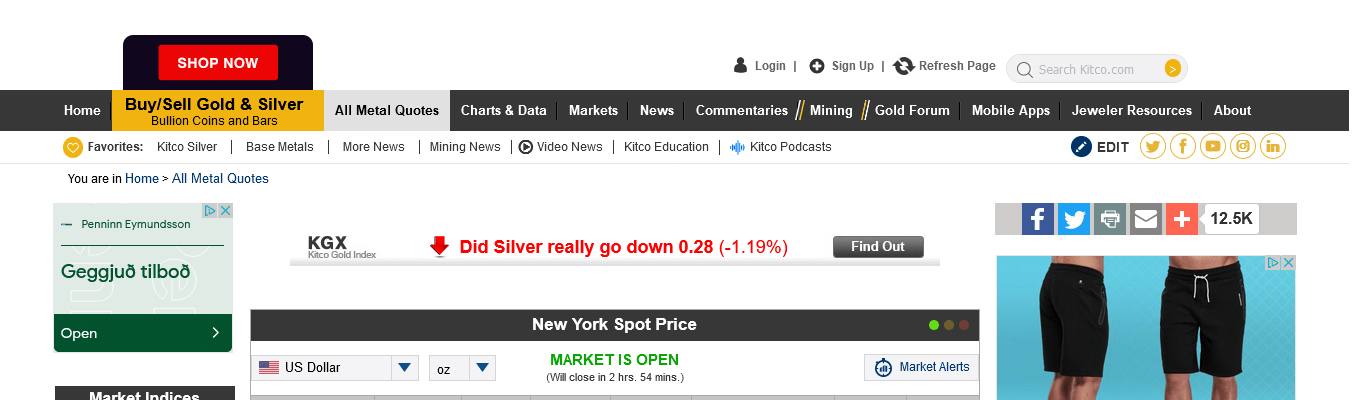Image resolution: width=1366 pixels, height=400 pixels.
Task: Click the Instagram icon in the favorites bar
Action: coord(1243,147)
